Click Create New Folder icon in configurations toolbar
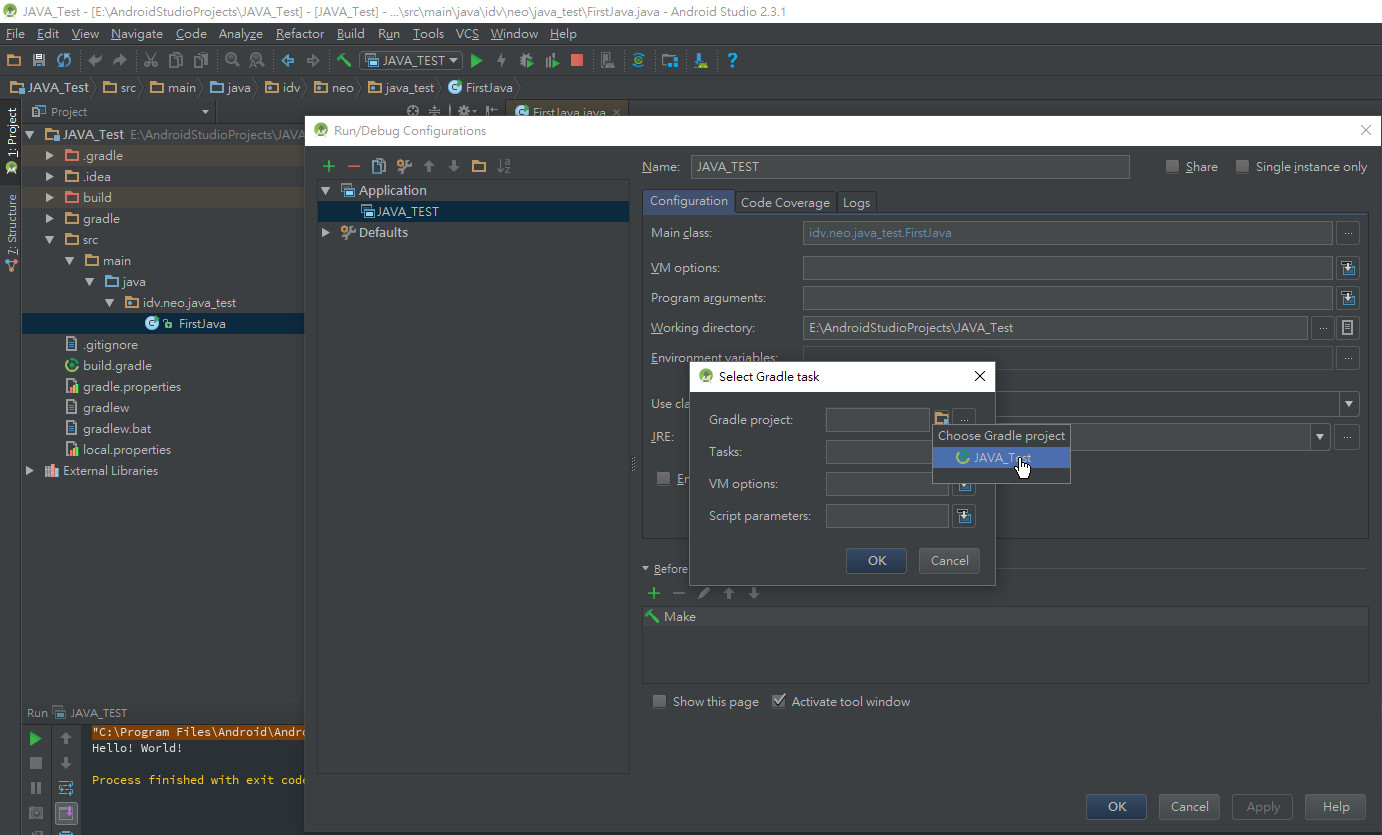The image size is (1382, 835). [479, 166]
